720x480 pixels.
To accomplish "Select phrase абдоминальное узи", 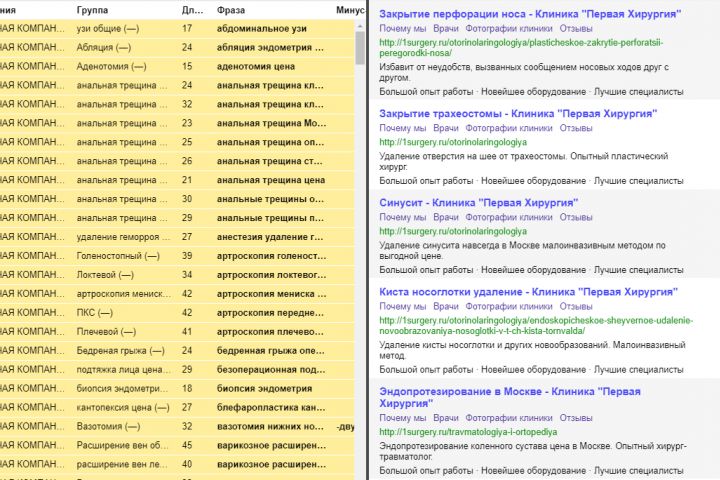I will [262, 28].
